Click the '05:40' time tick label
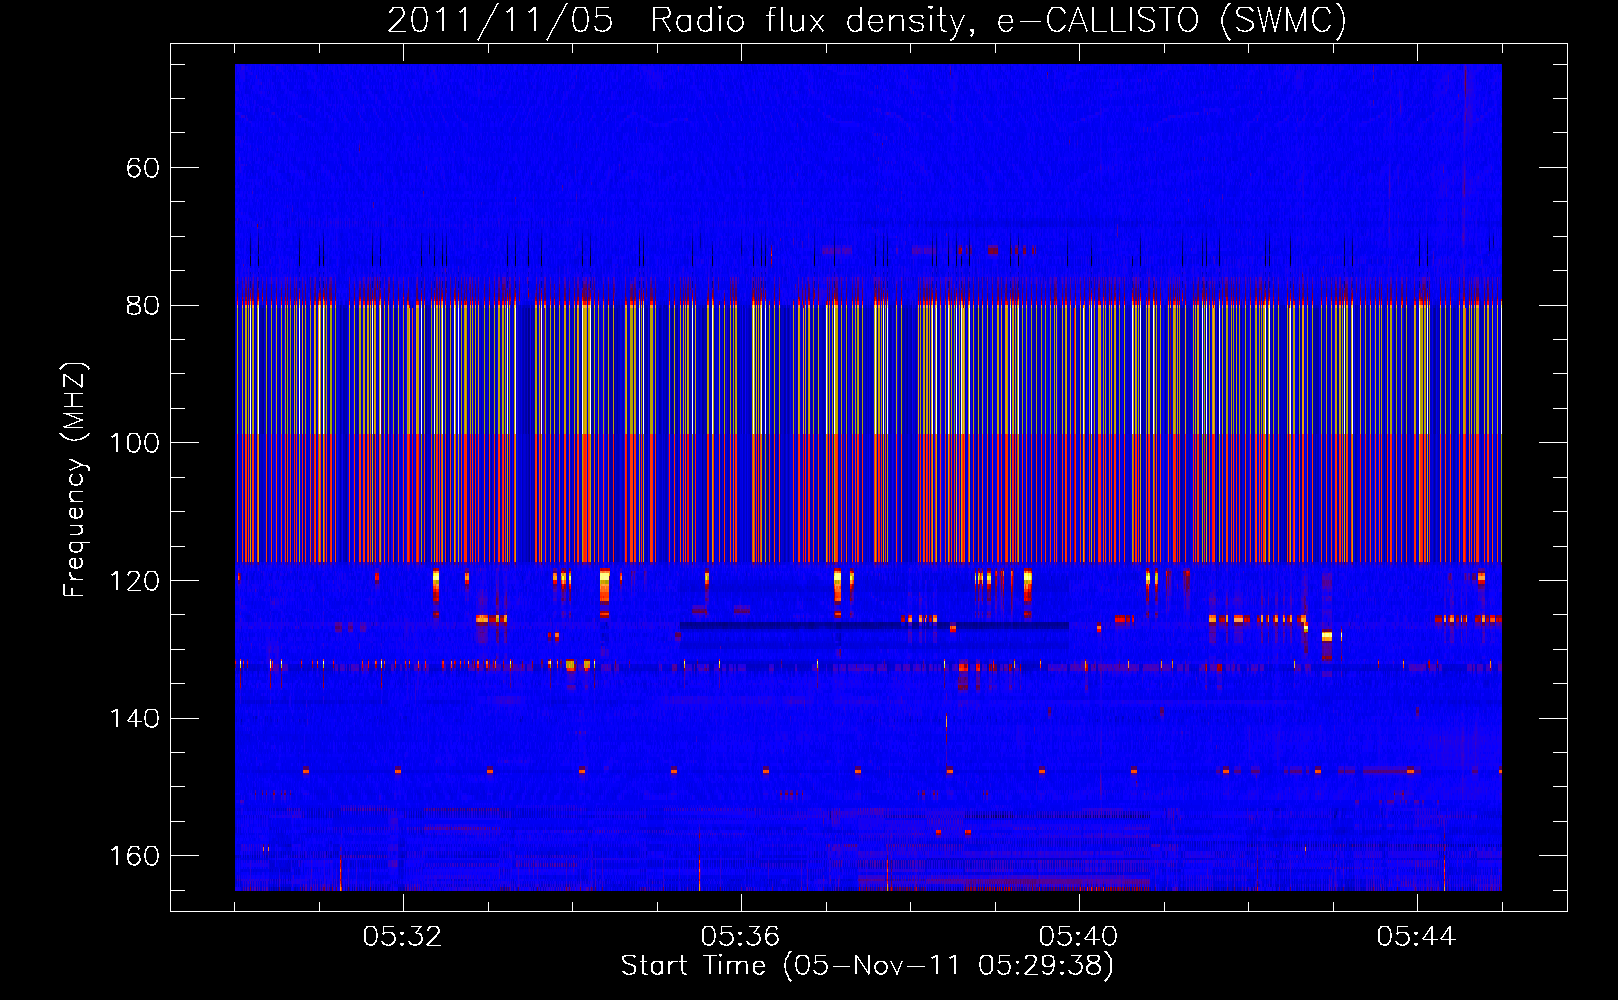 point(1078,937)
